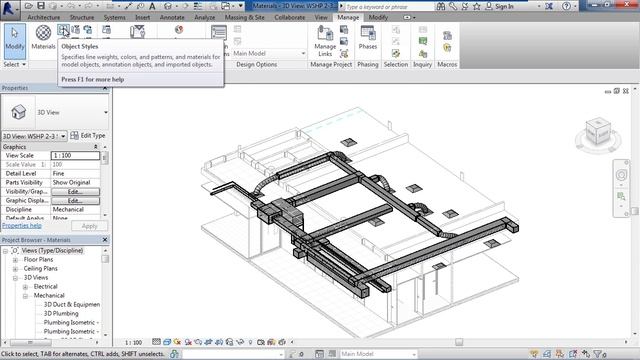Click the Edit selection icon in Selection panel
The width and height of the screenshot is (640, 360).
click(x=396, y=53)
